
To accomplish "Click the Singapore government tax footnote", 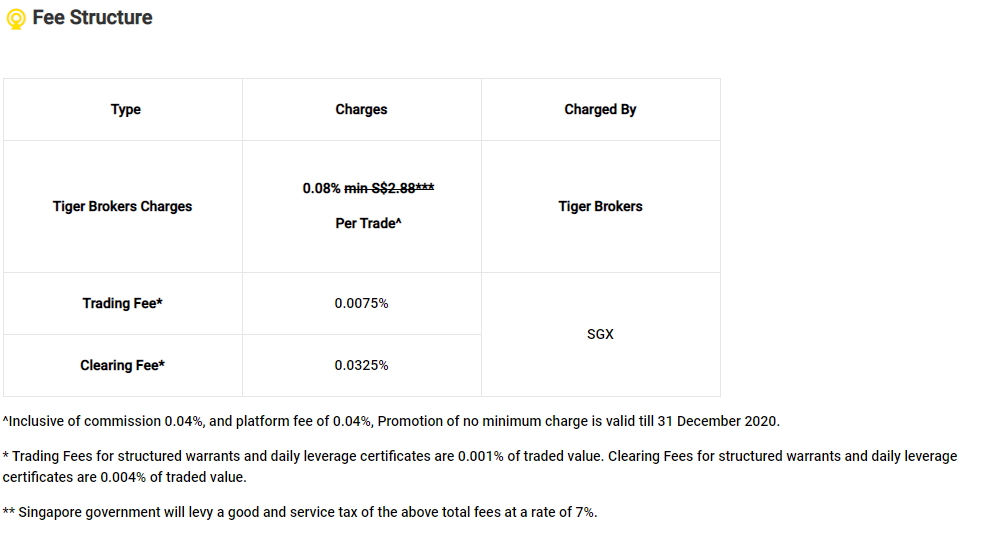I will point(300,512).
